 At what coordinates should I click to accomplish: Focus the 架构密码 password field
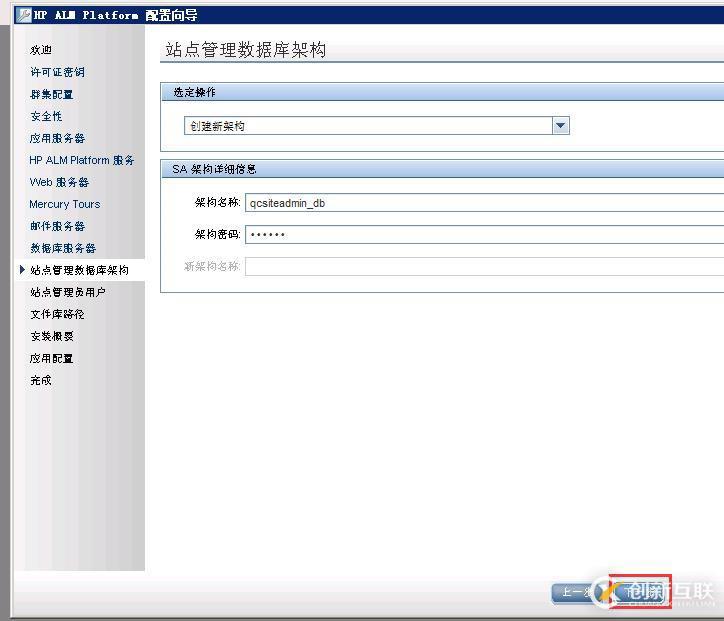tap(484, 235)
